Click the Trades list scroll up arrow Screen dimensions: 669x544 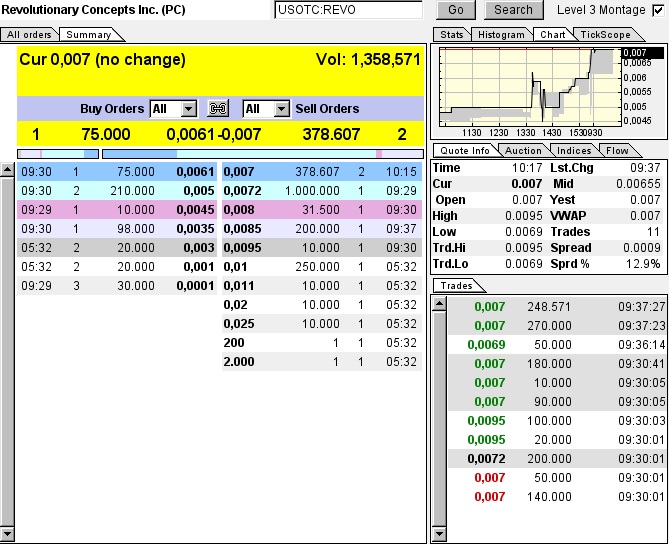pos(439,304)
